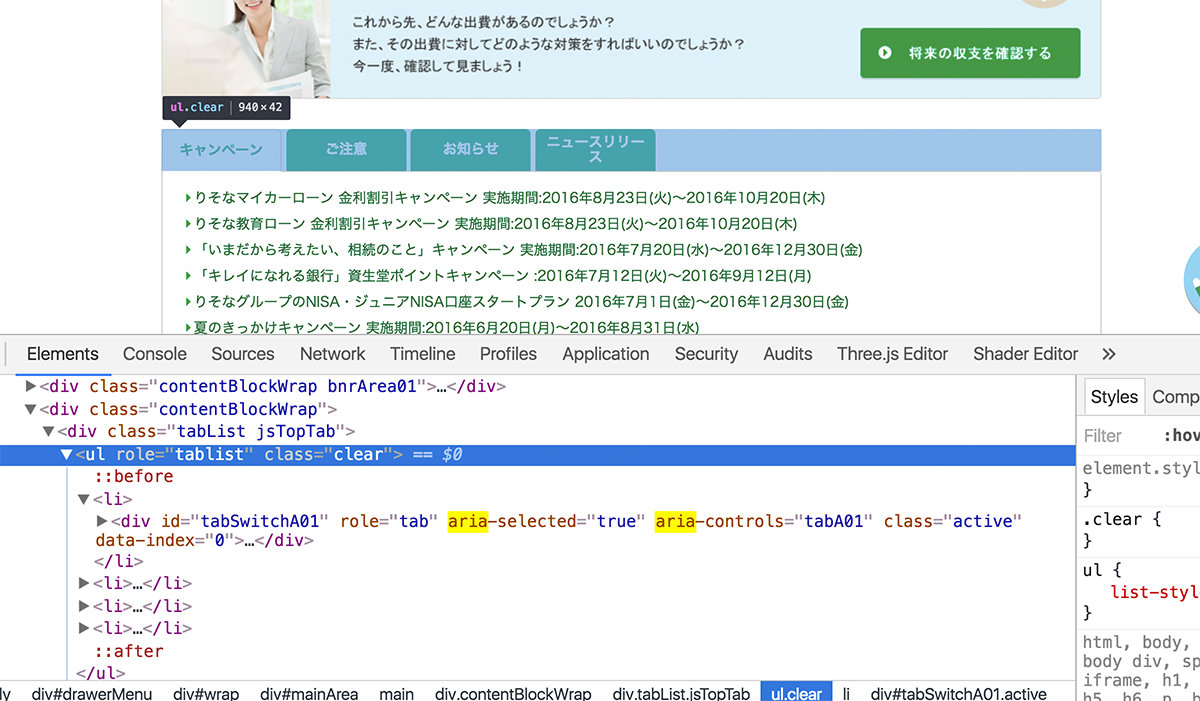Open hidden DevTools panels via the » chevron
Viewport: 1200px width, 701px height.
[x=1108, y=354]
